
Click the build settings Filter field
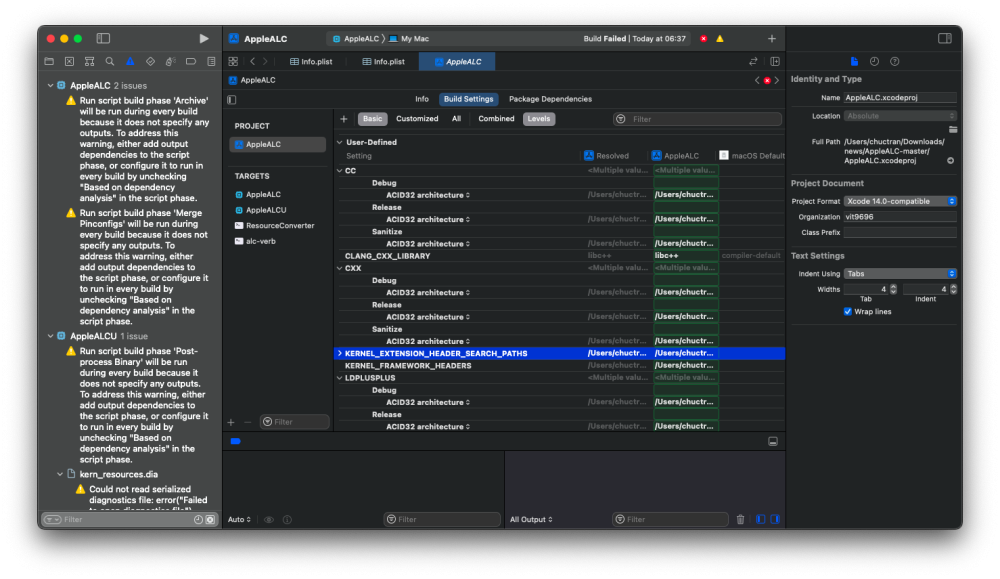coord(697,119)
